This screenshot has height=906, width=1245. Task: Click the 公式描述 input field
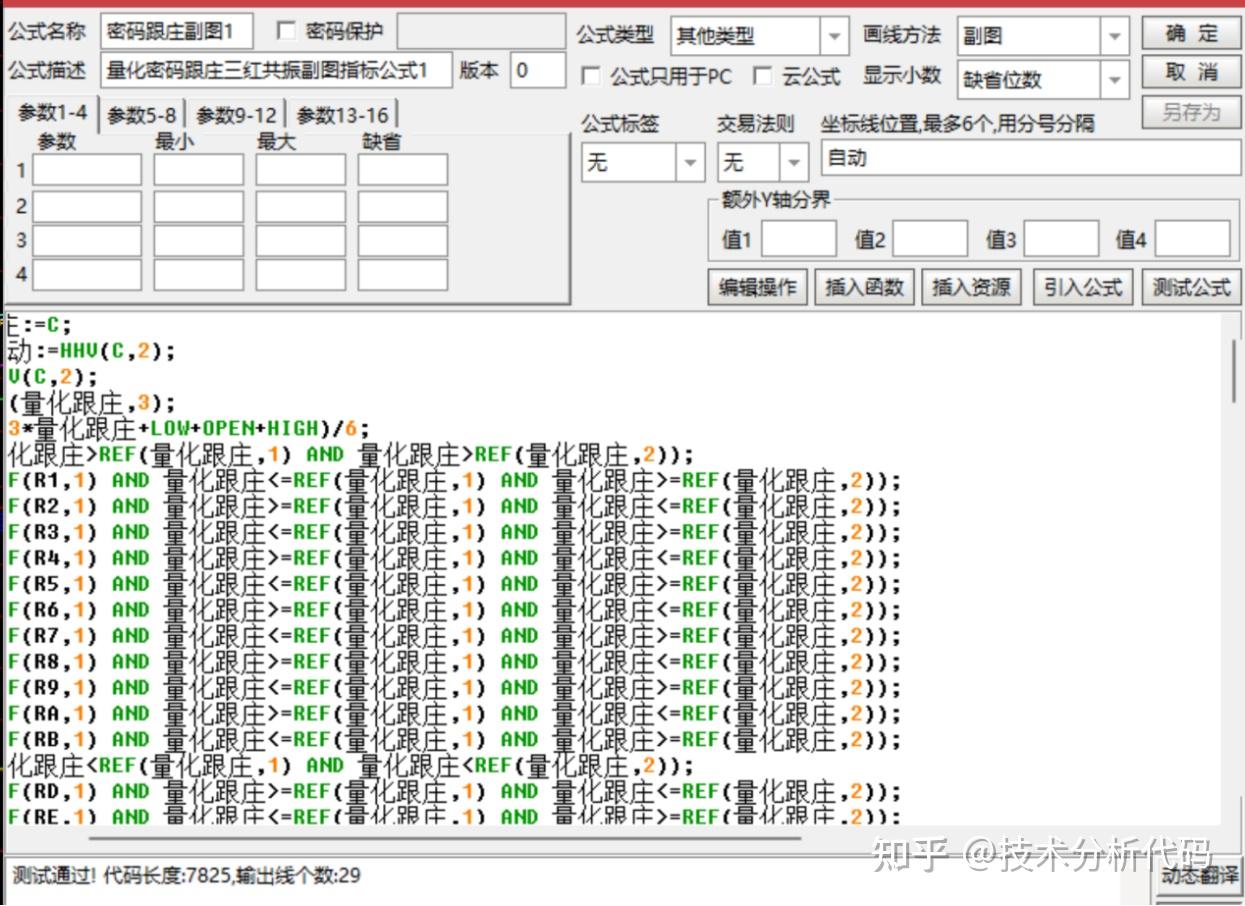click(276, 70)
